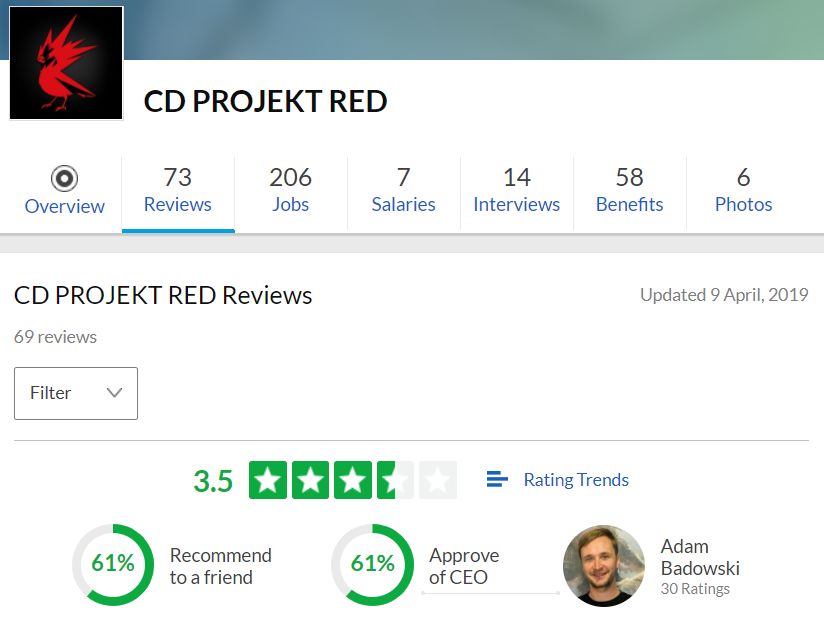The height and width of the screenshot is (623, 824).
Task: Click the third green rating star
Action: click(x=353, y=480)
